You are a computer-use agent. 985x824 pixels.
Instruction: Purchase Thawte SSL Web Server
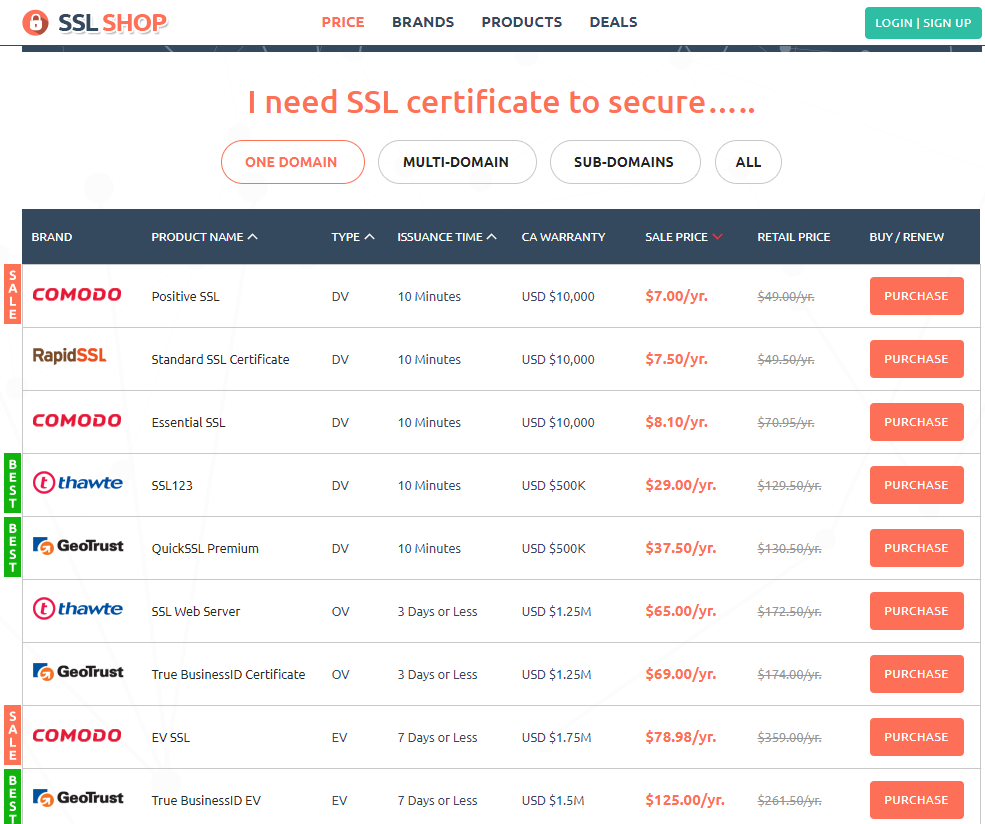917,611
